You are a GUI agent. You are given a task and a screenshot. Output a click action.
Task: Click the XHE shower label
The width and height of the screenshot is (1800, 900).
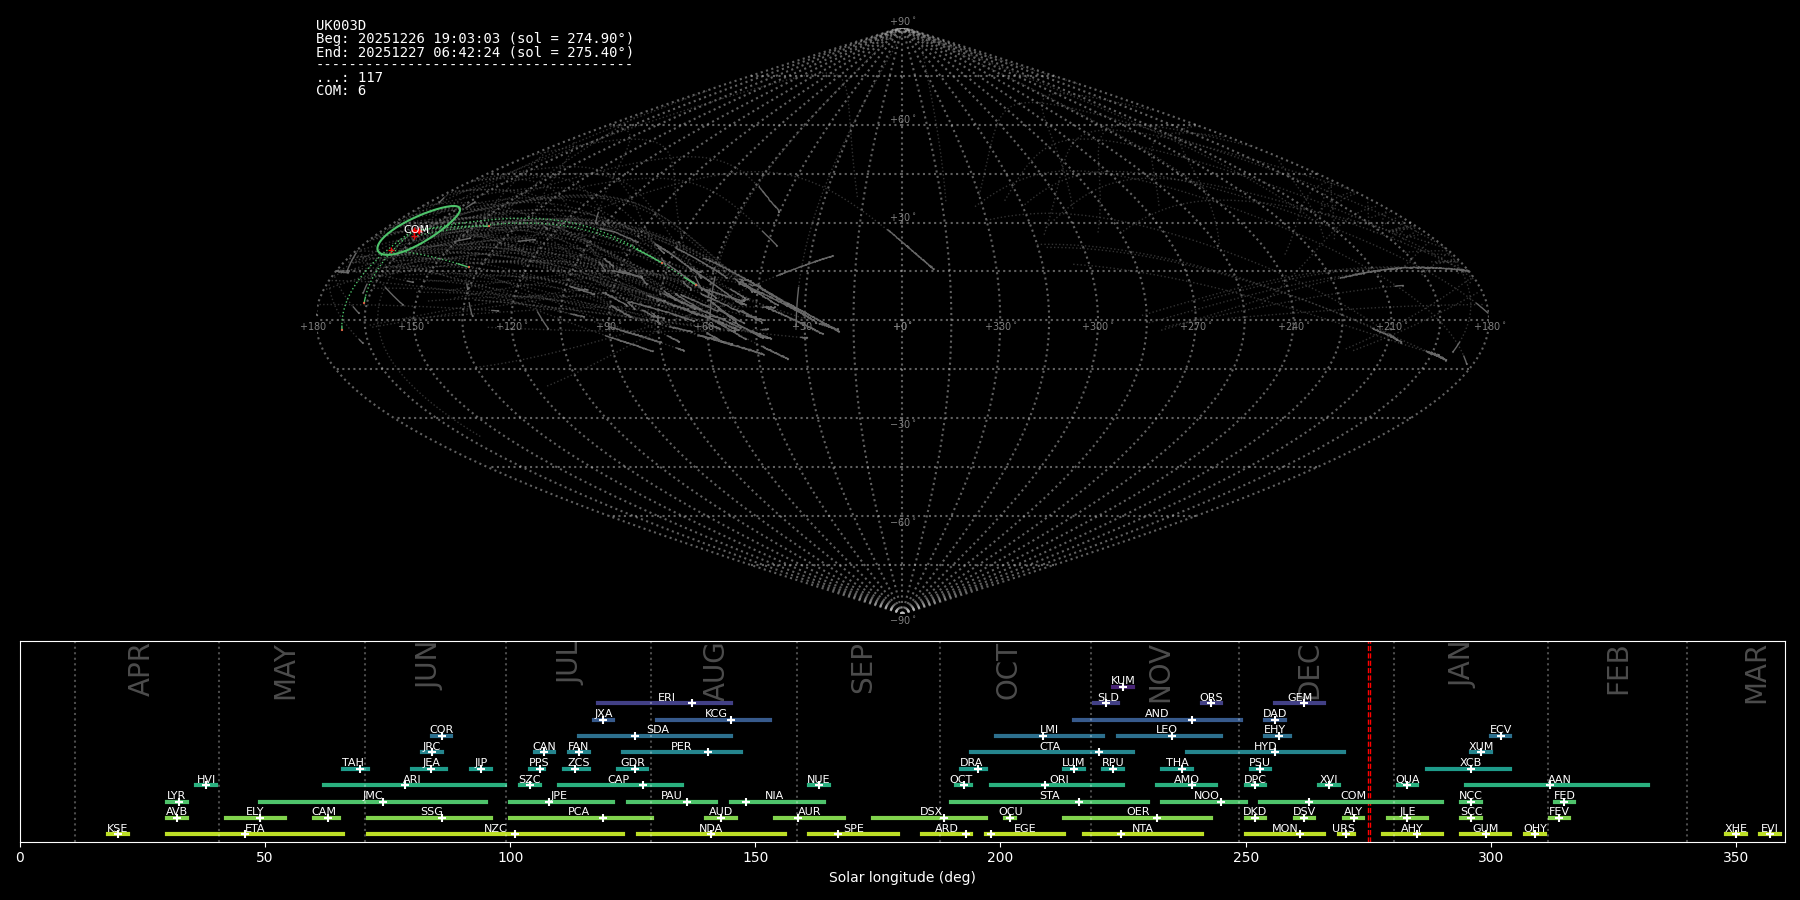[1735, 829]
